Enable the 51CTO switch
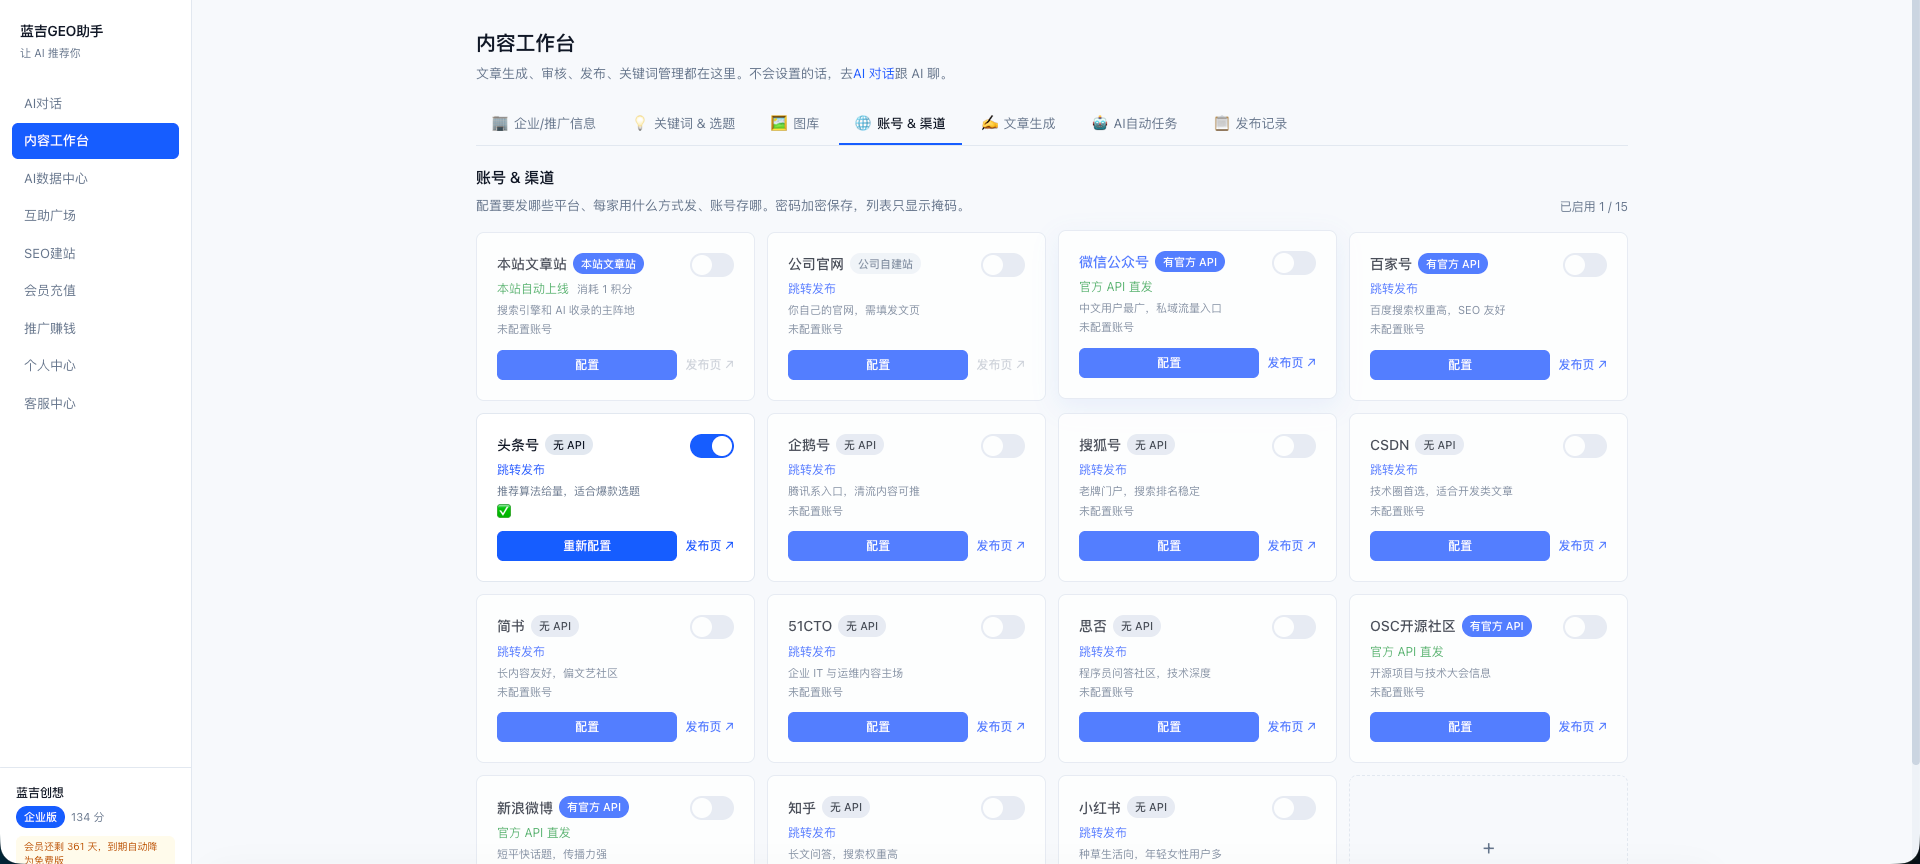Viewport: 1920px width, 864px height. (1003, 627)
